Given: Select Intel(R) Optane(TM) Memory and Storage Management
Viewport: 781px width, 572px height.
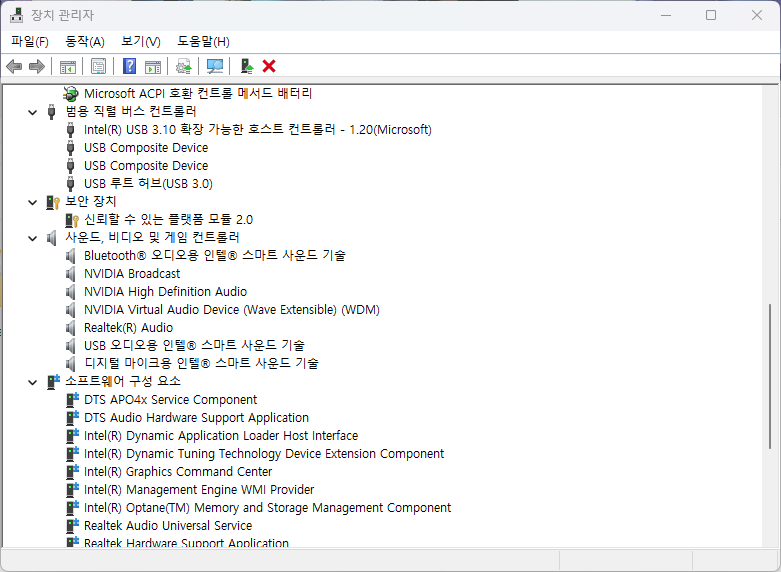Looking at the screenshot, I should pos(267,507).
